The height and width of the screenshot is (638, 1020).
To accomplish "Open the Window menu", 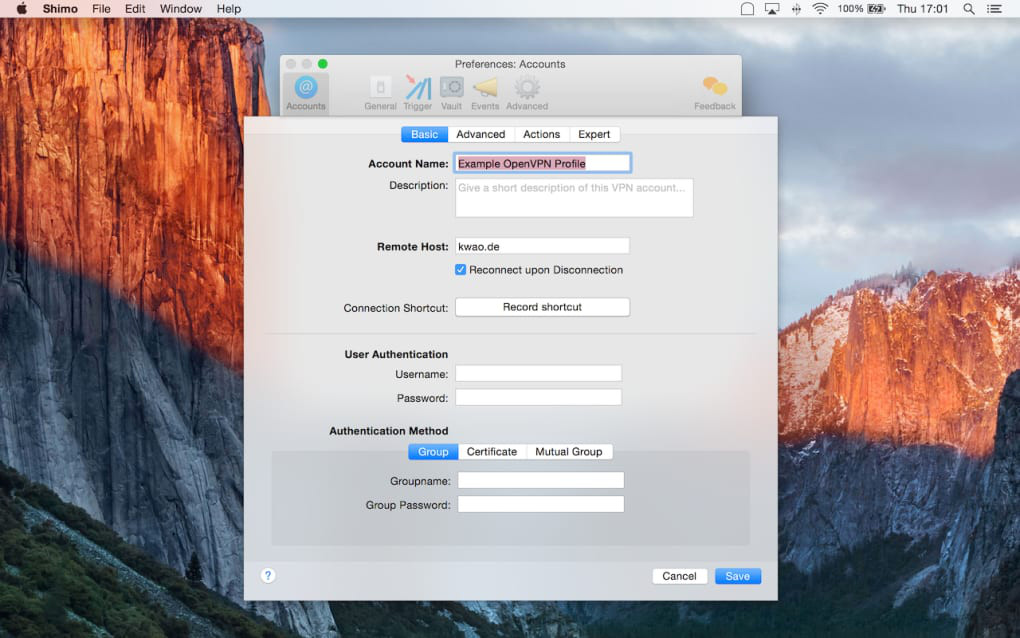I will pos(180,8).
